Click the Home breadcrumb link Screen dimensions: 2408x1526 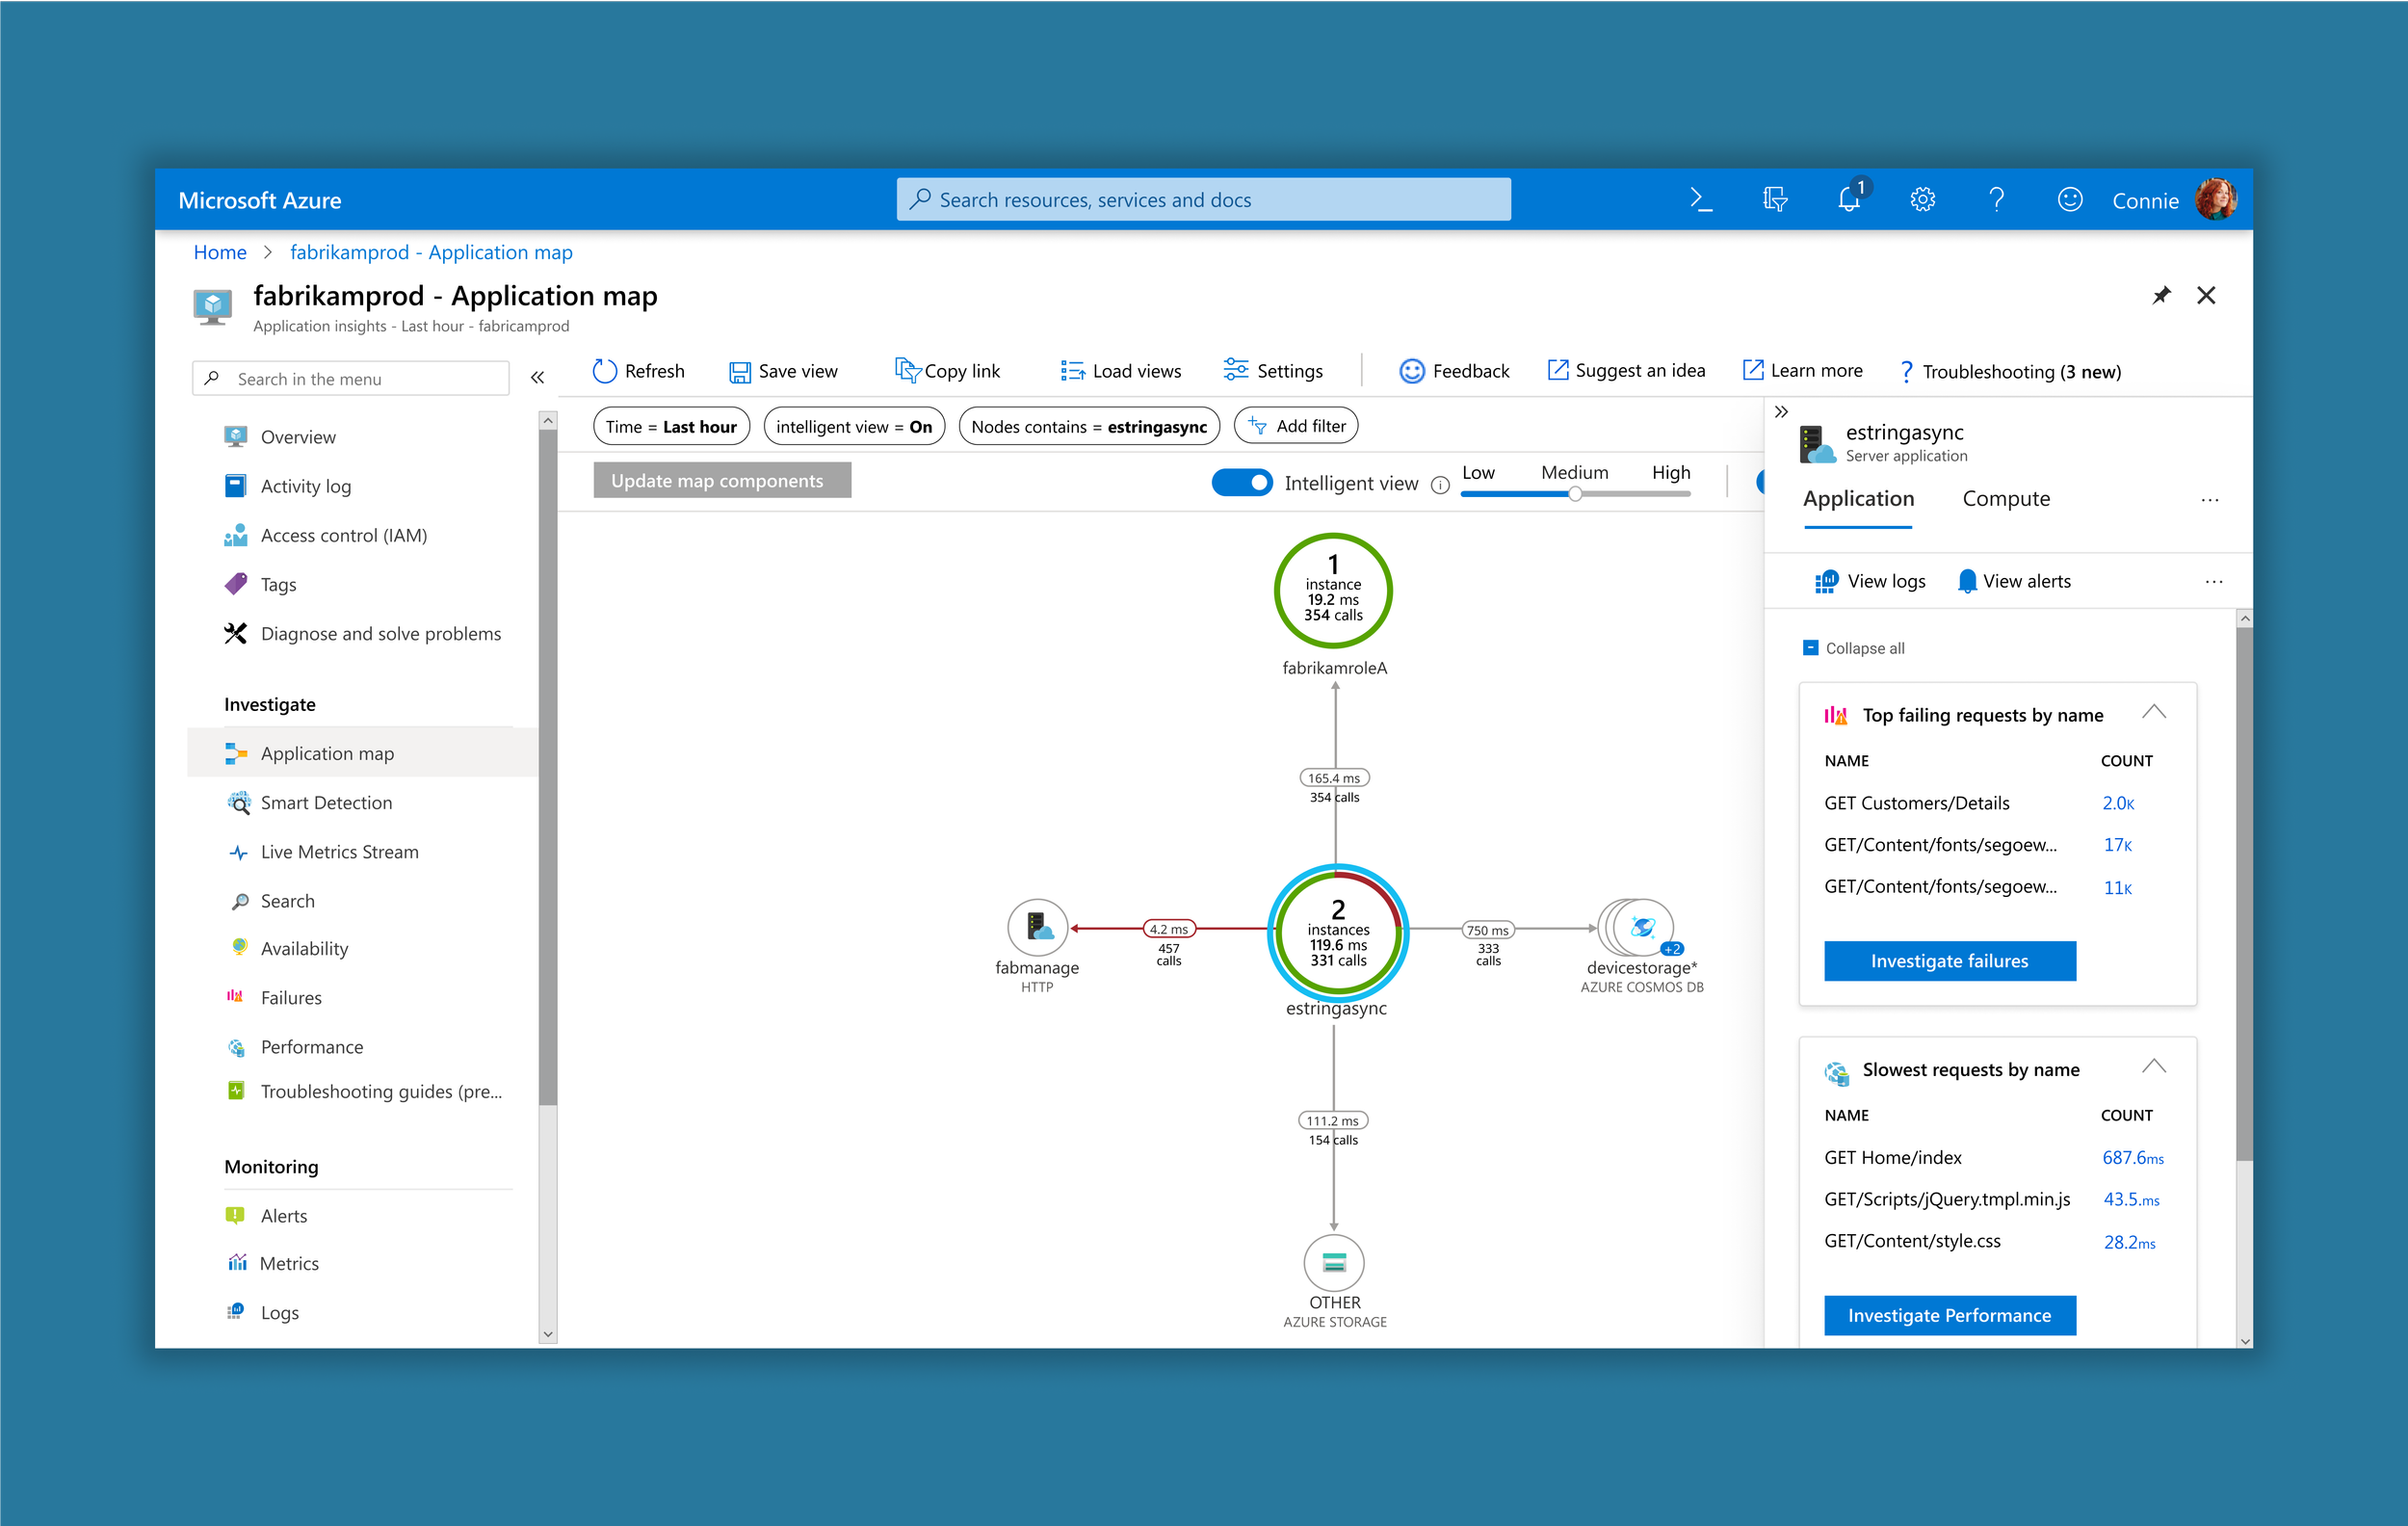[x=220, y=252]
